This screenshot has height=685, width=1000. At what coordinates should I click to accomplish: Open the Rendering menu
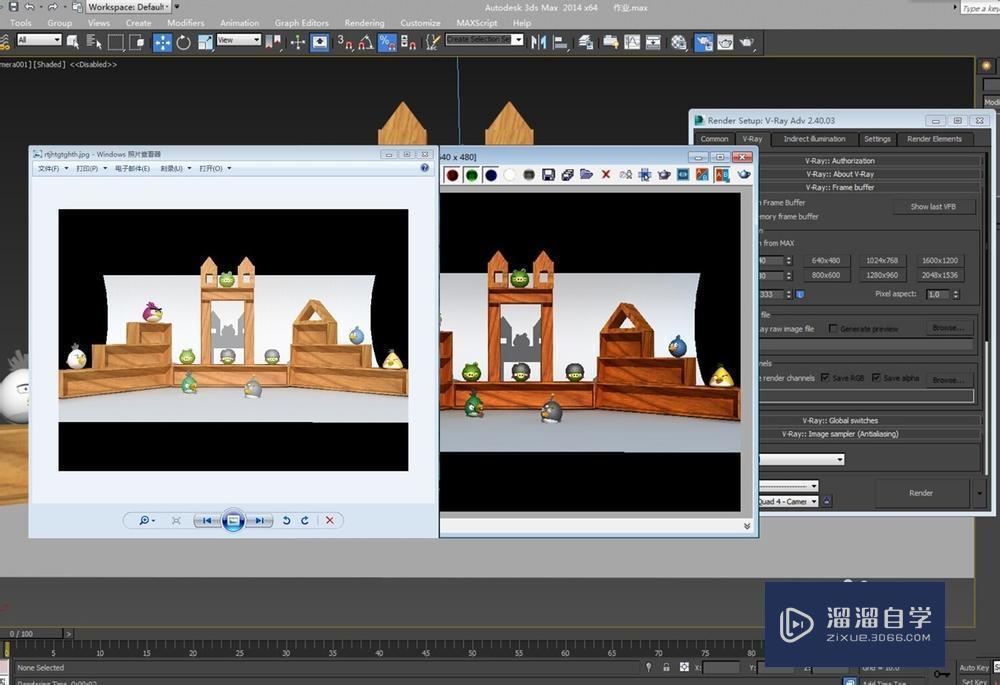[364, 23]
